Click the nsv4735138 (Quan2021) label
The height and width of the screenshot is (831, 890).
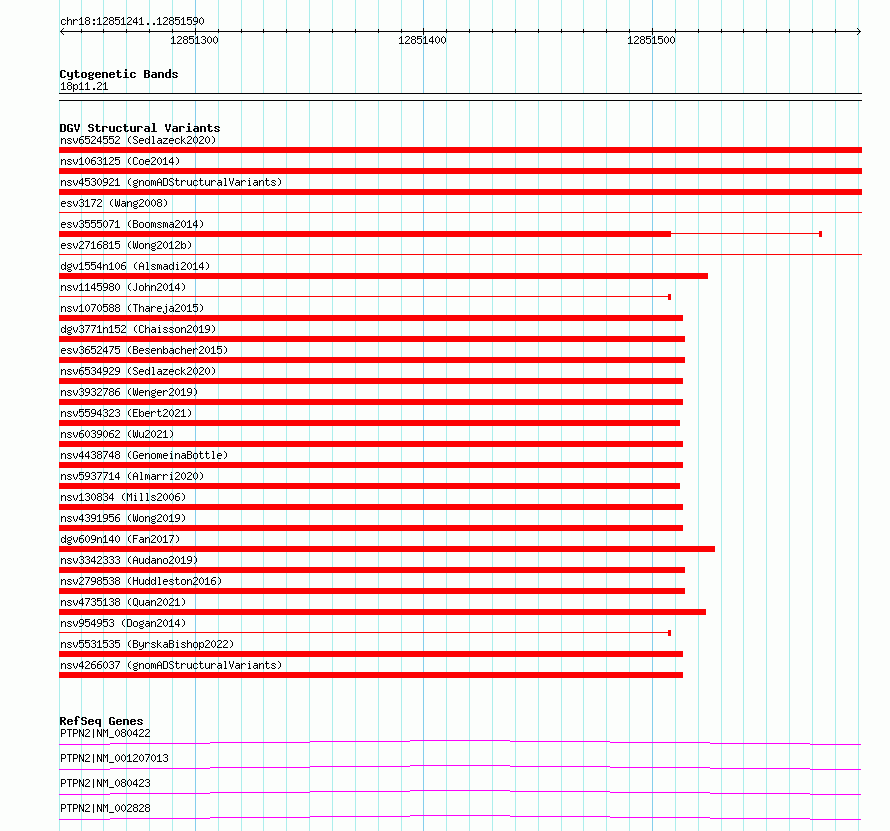point(123,602)
